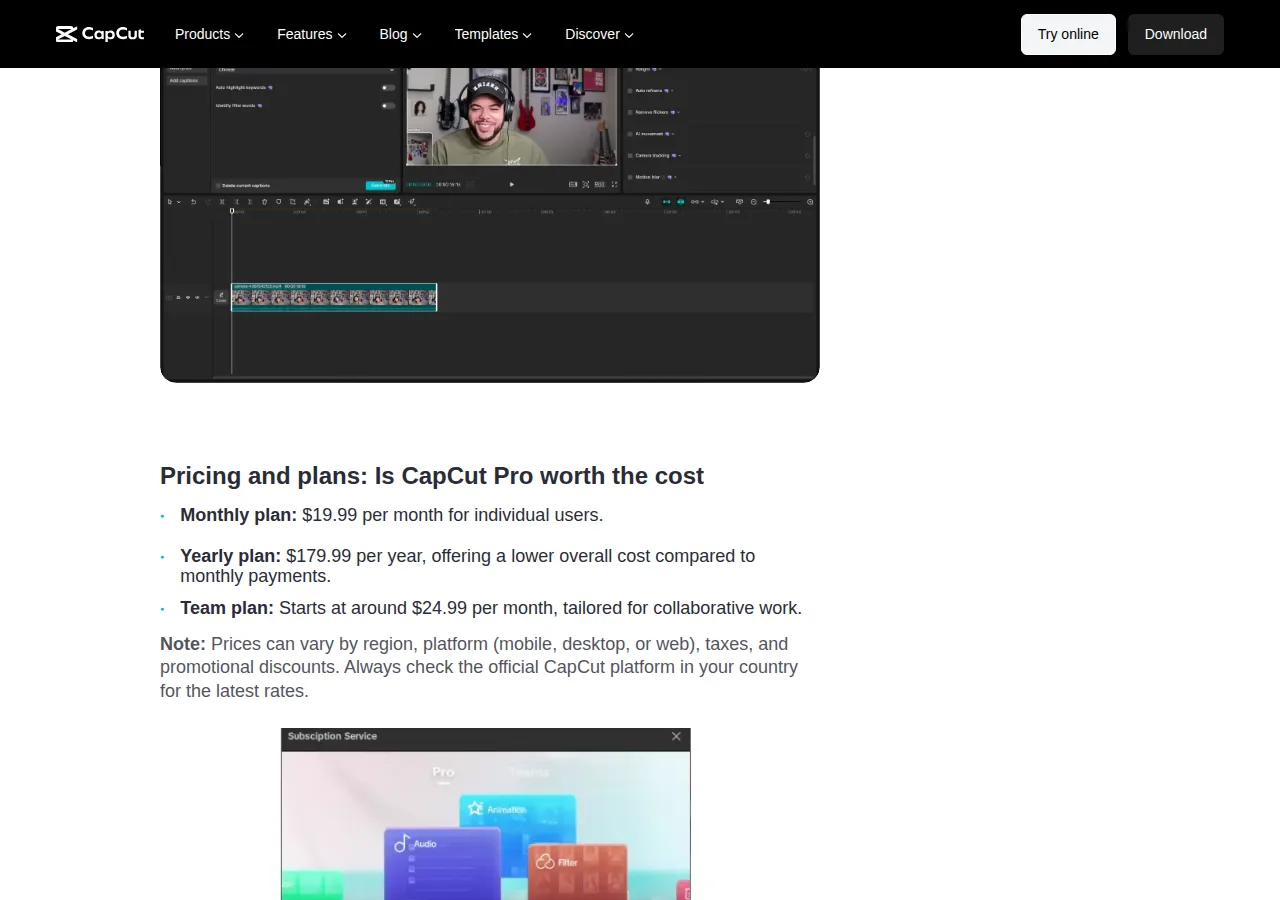
Task: Click the Cover button beside the video track
Action: 221,297
